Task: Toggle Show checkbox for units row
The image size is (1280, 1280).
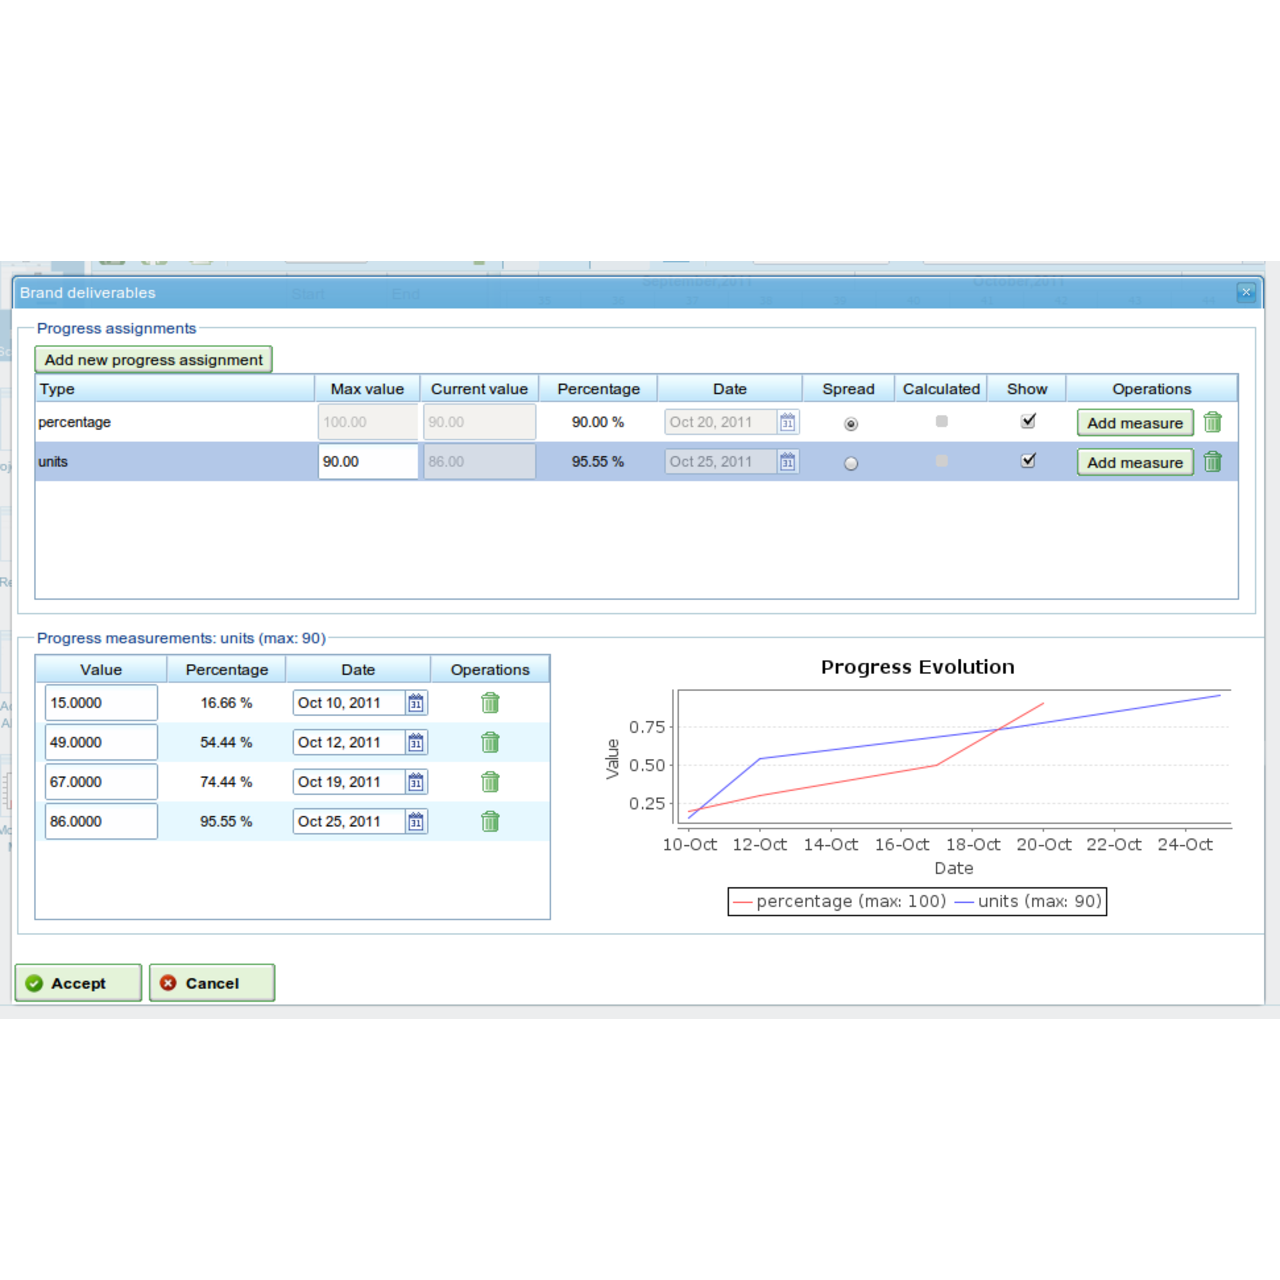Action: (x=1028, y=461)
